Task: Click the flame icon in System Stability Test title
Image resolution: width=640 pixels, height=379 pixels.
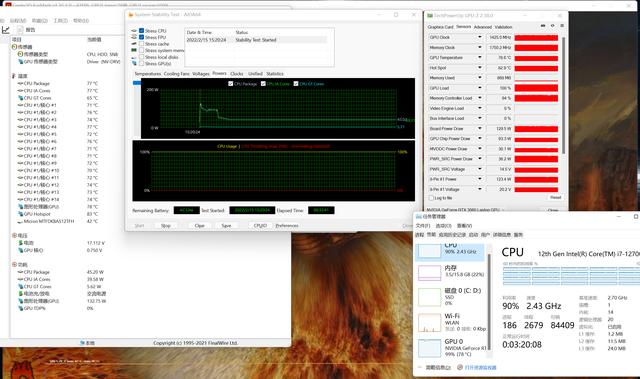Action: click(131, 15)
